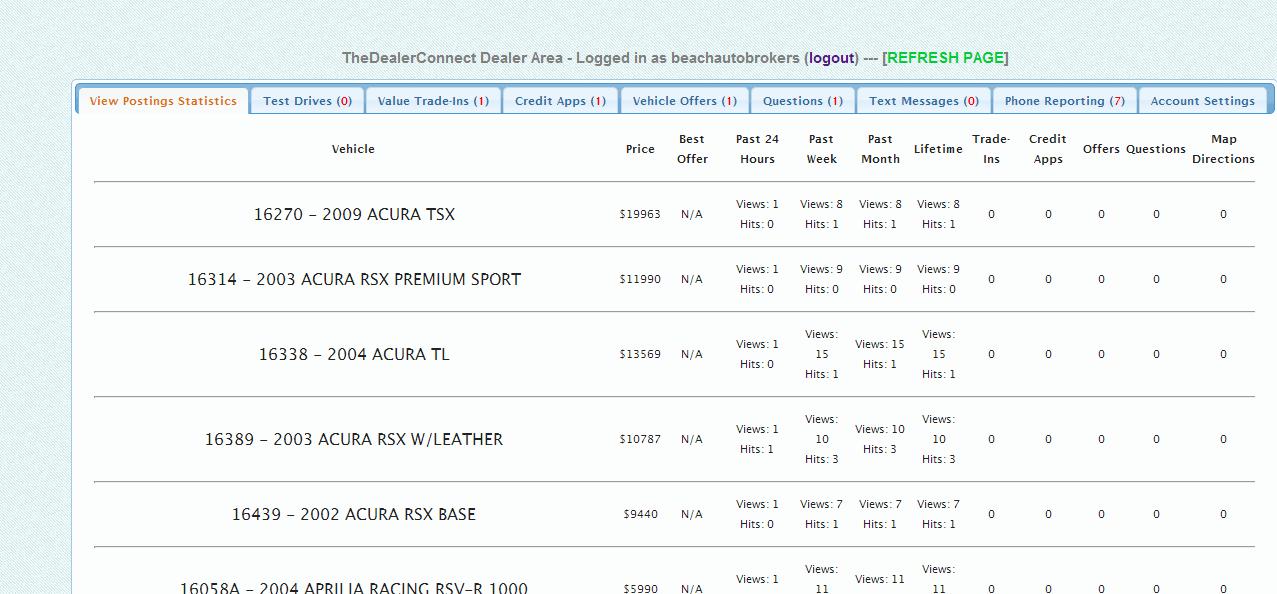Click the Best Offer column header

point(692,149)
